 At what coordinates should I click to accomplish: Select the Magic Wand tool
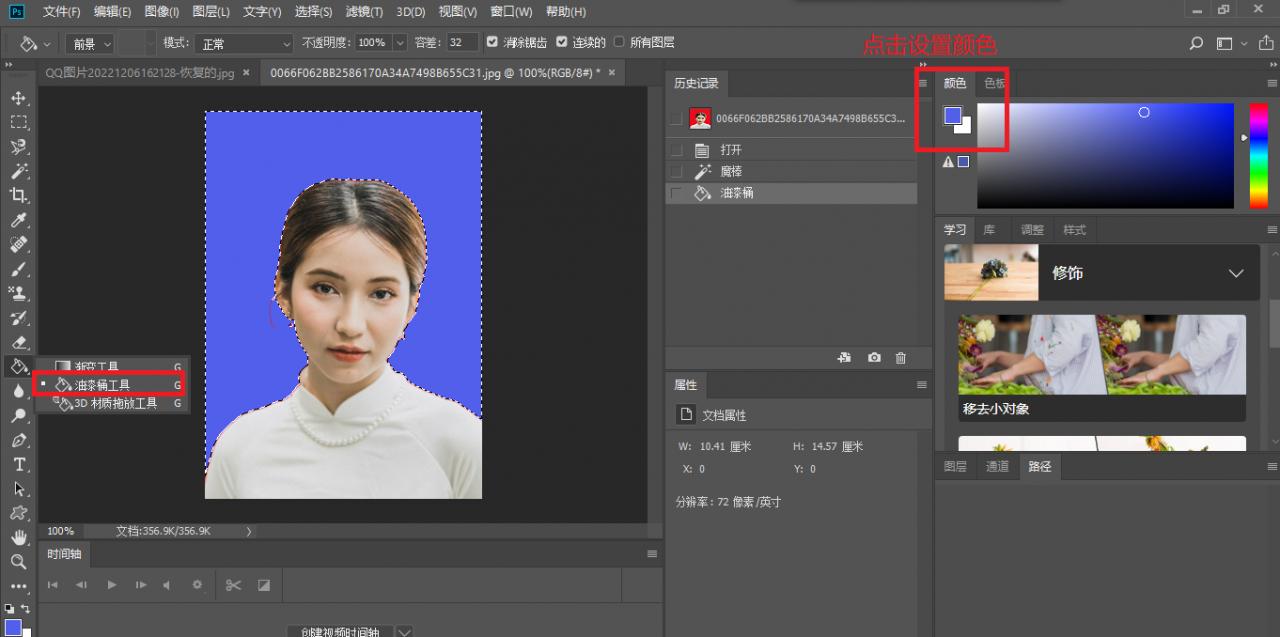click(x=18, y=171)
